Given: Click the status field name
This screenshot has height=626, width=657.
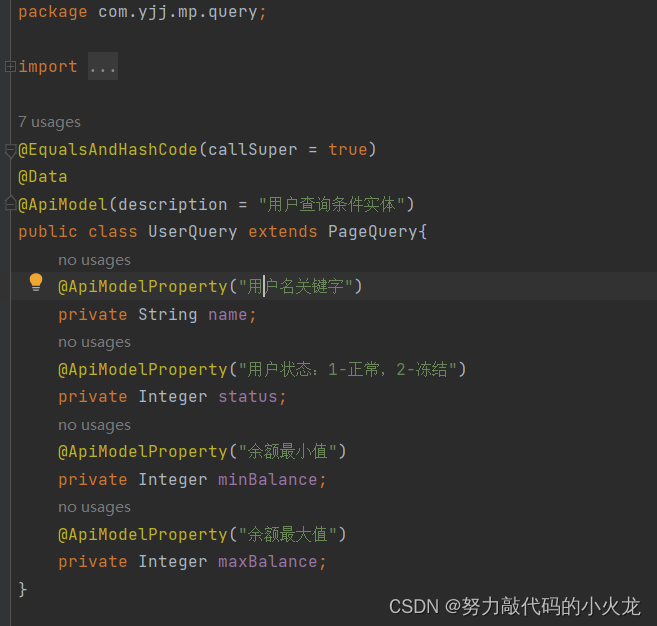Looking at the screenshot, I should (250, 397).
